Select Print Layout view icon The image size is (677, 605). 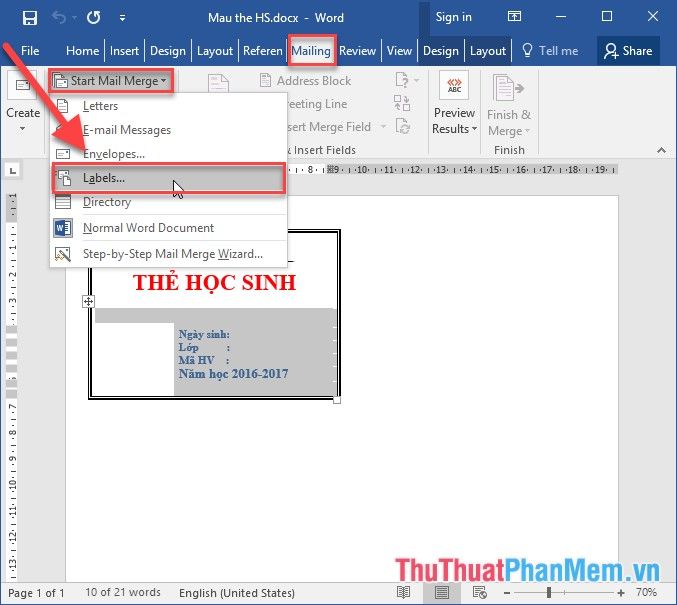click(x=441, y=593)
